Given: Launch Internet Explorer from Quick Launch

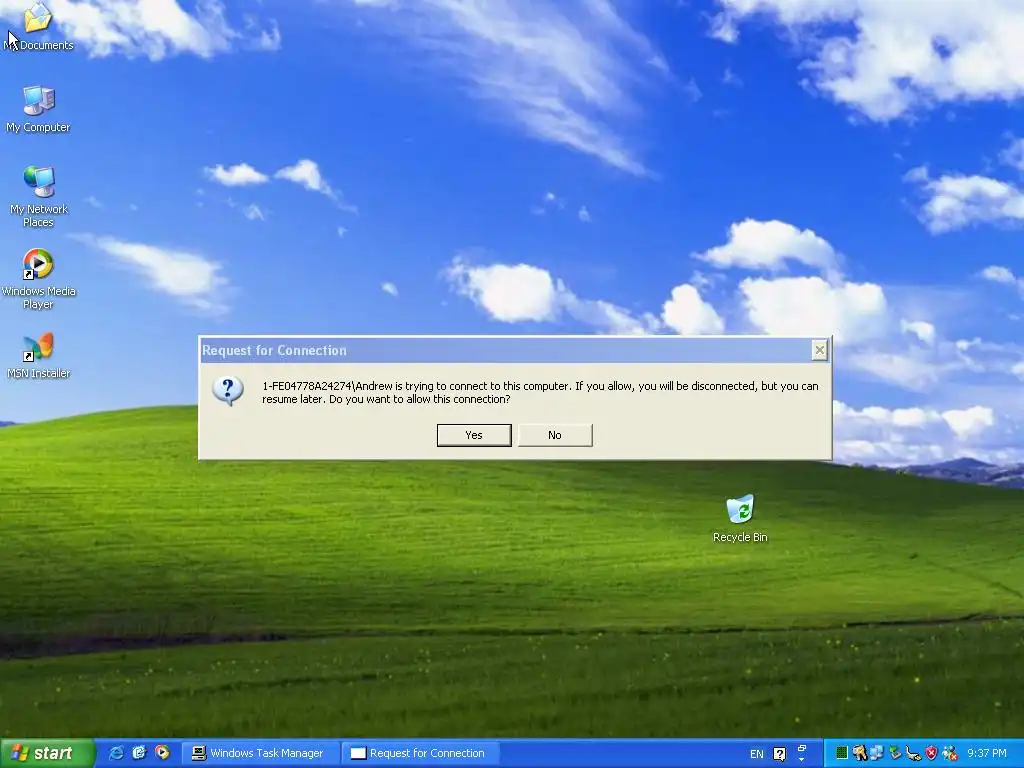Looking at the screenshot, I should pos(116,753).
